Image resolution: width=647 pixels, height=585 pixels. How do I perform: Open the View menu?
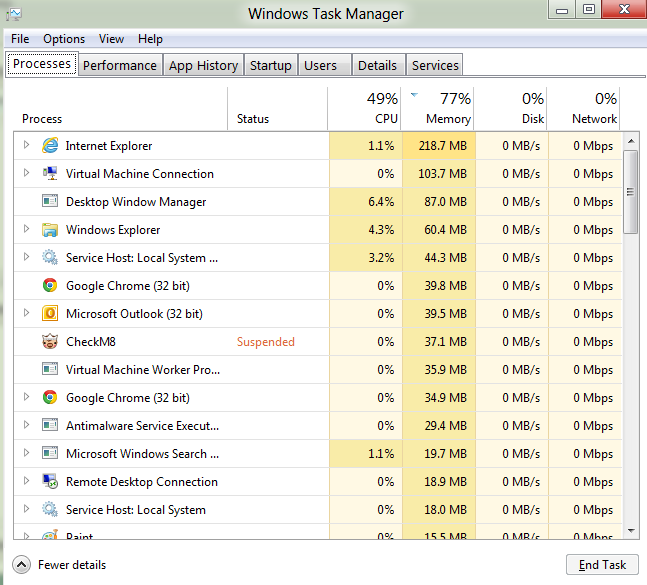(111, 39)
